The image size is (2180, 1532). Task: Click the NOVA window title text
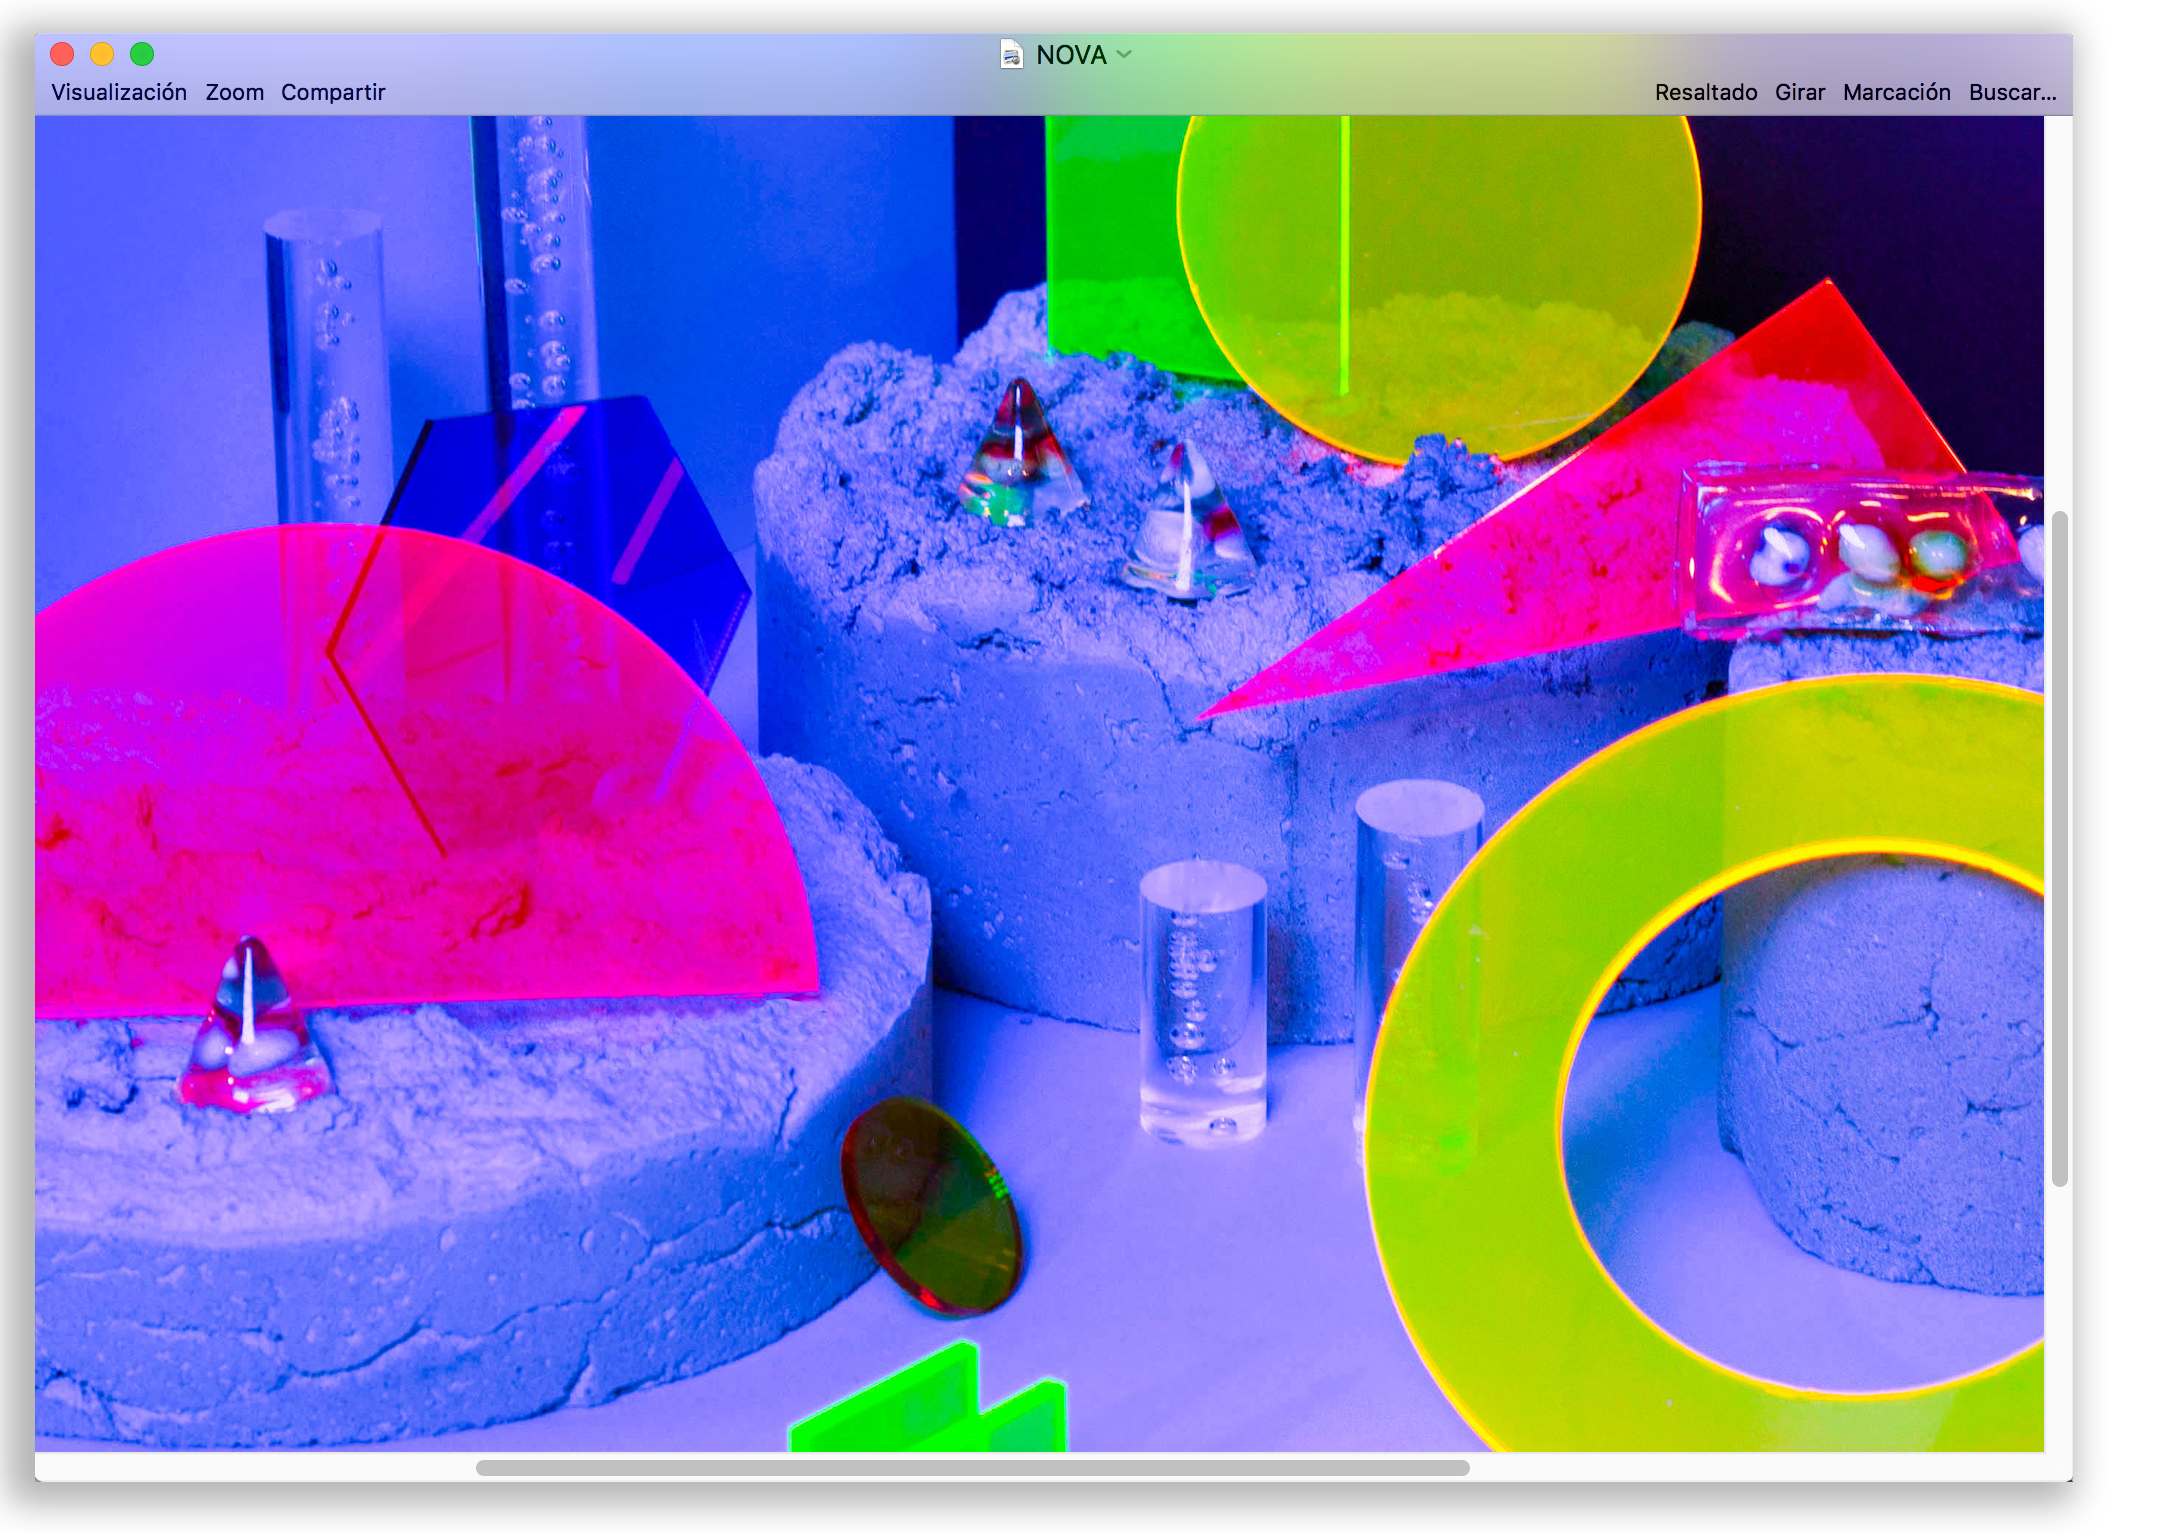(x=1071, y=55)
